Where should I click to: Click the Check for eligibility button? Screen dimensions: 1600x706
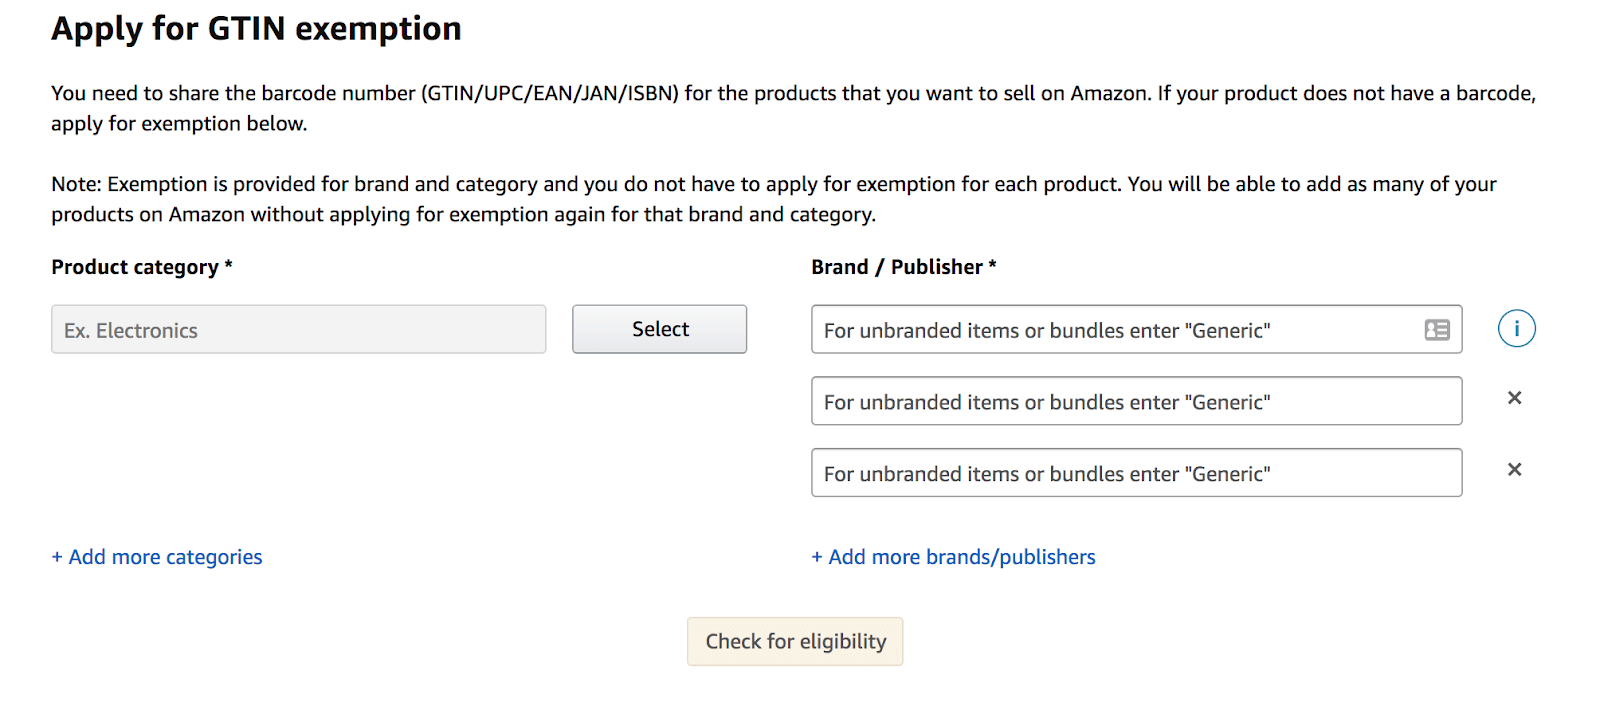click(x=795, y=641)
